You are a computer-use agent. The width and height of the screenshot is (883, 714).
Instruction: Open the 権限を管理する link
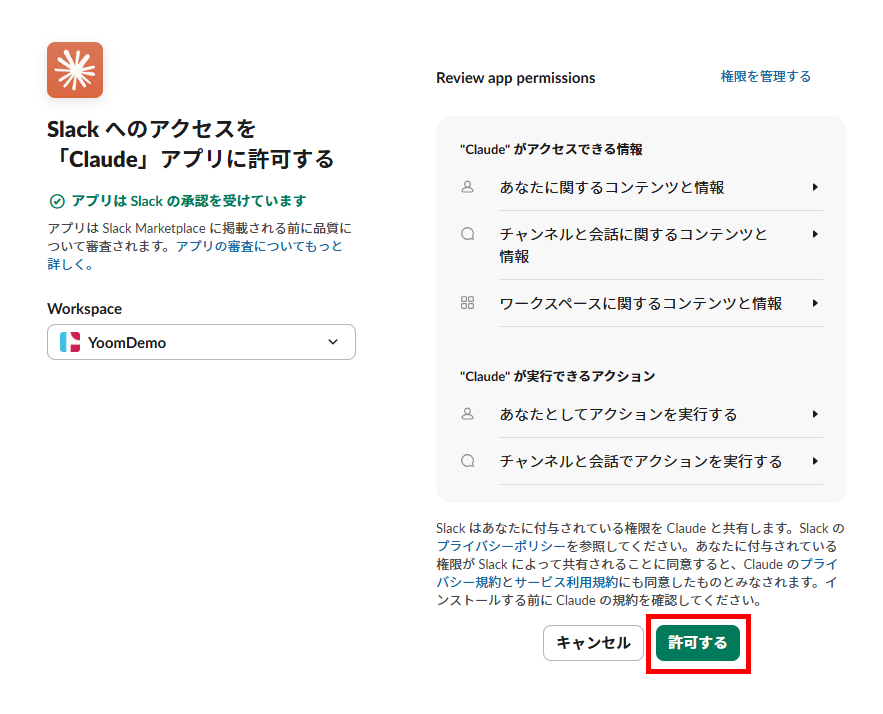click(766, 77)
